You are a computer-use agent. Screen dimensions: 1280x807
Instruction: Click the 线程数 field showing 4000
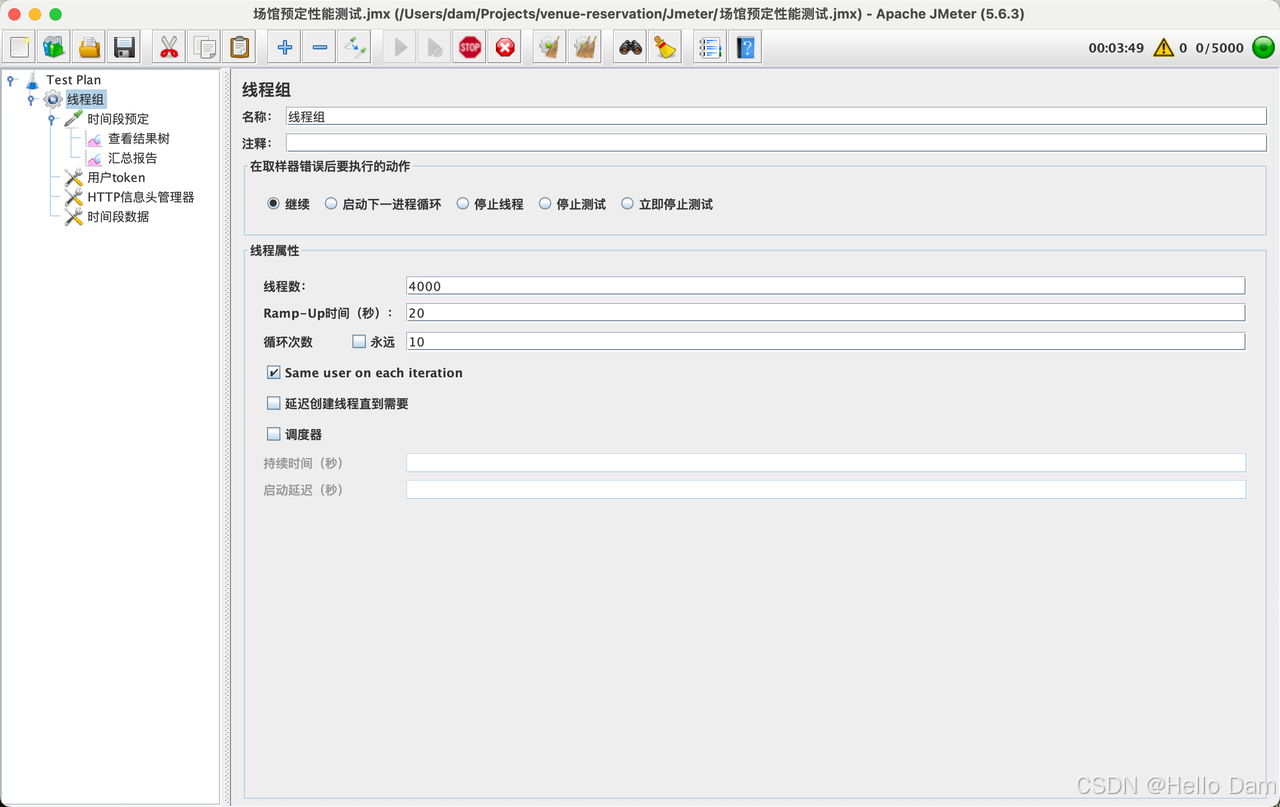[826, 286]
